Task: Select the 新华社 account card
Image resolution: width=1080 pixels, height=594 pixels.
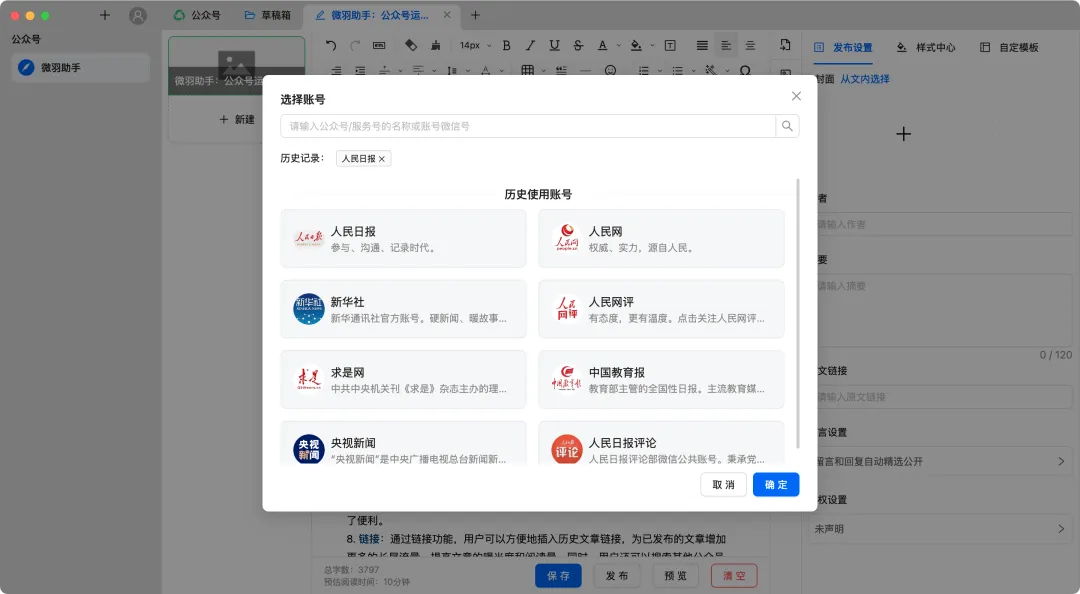Action: pos(403,309)
